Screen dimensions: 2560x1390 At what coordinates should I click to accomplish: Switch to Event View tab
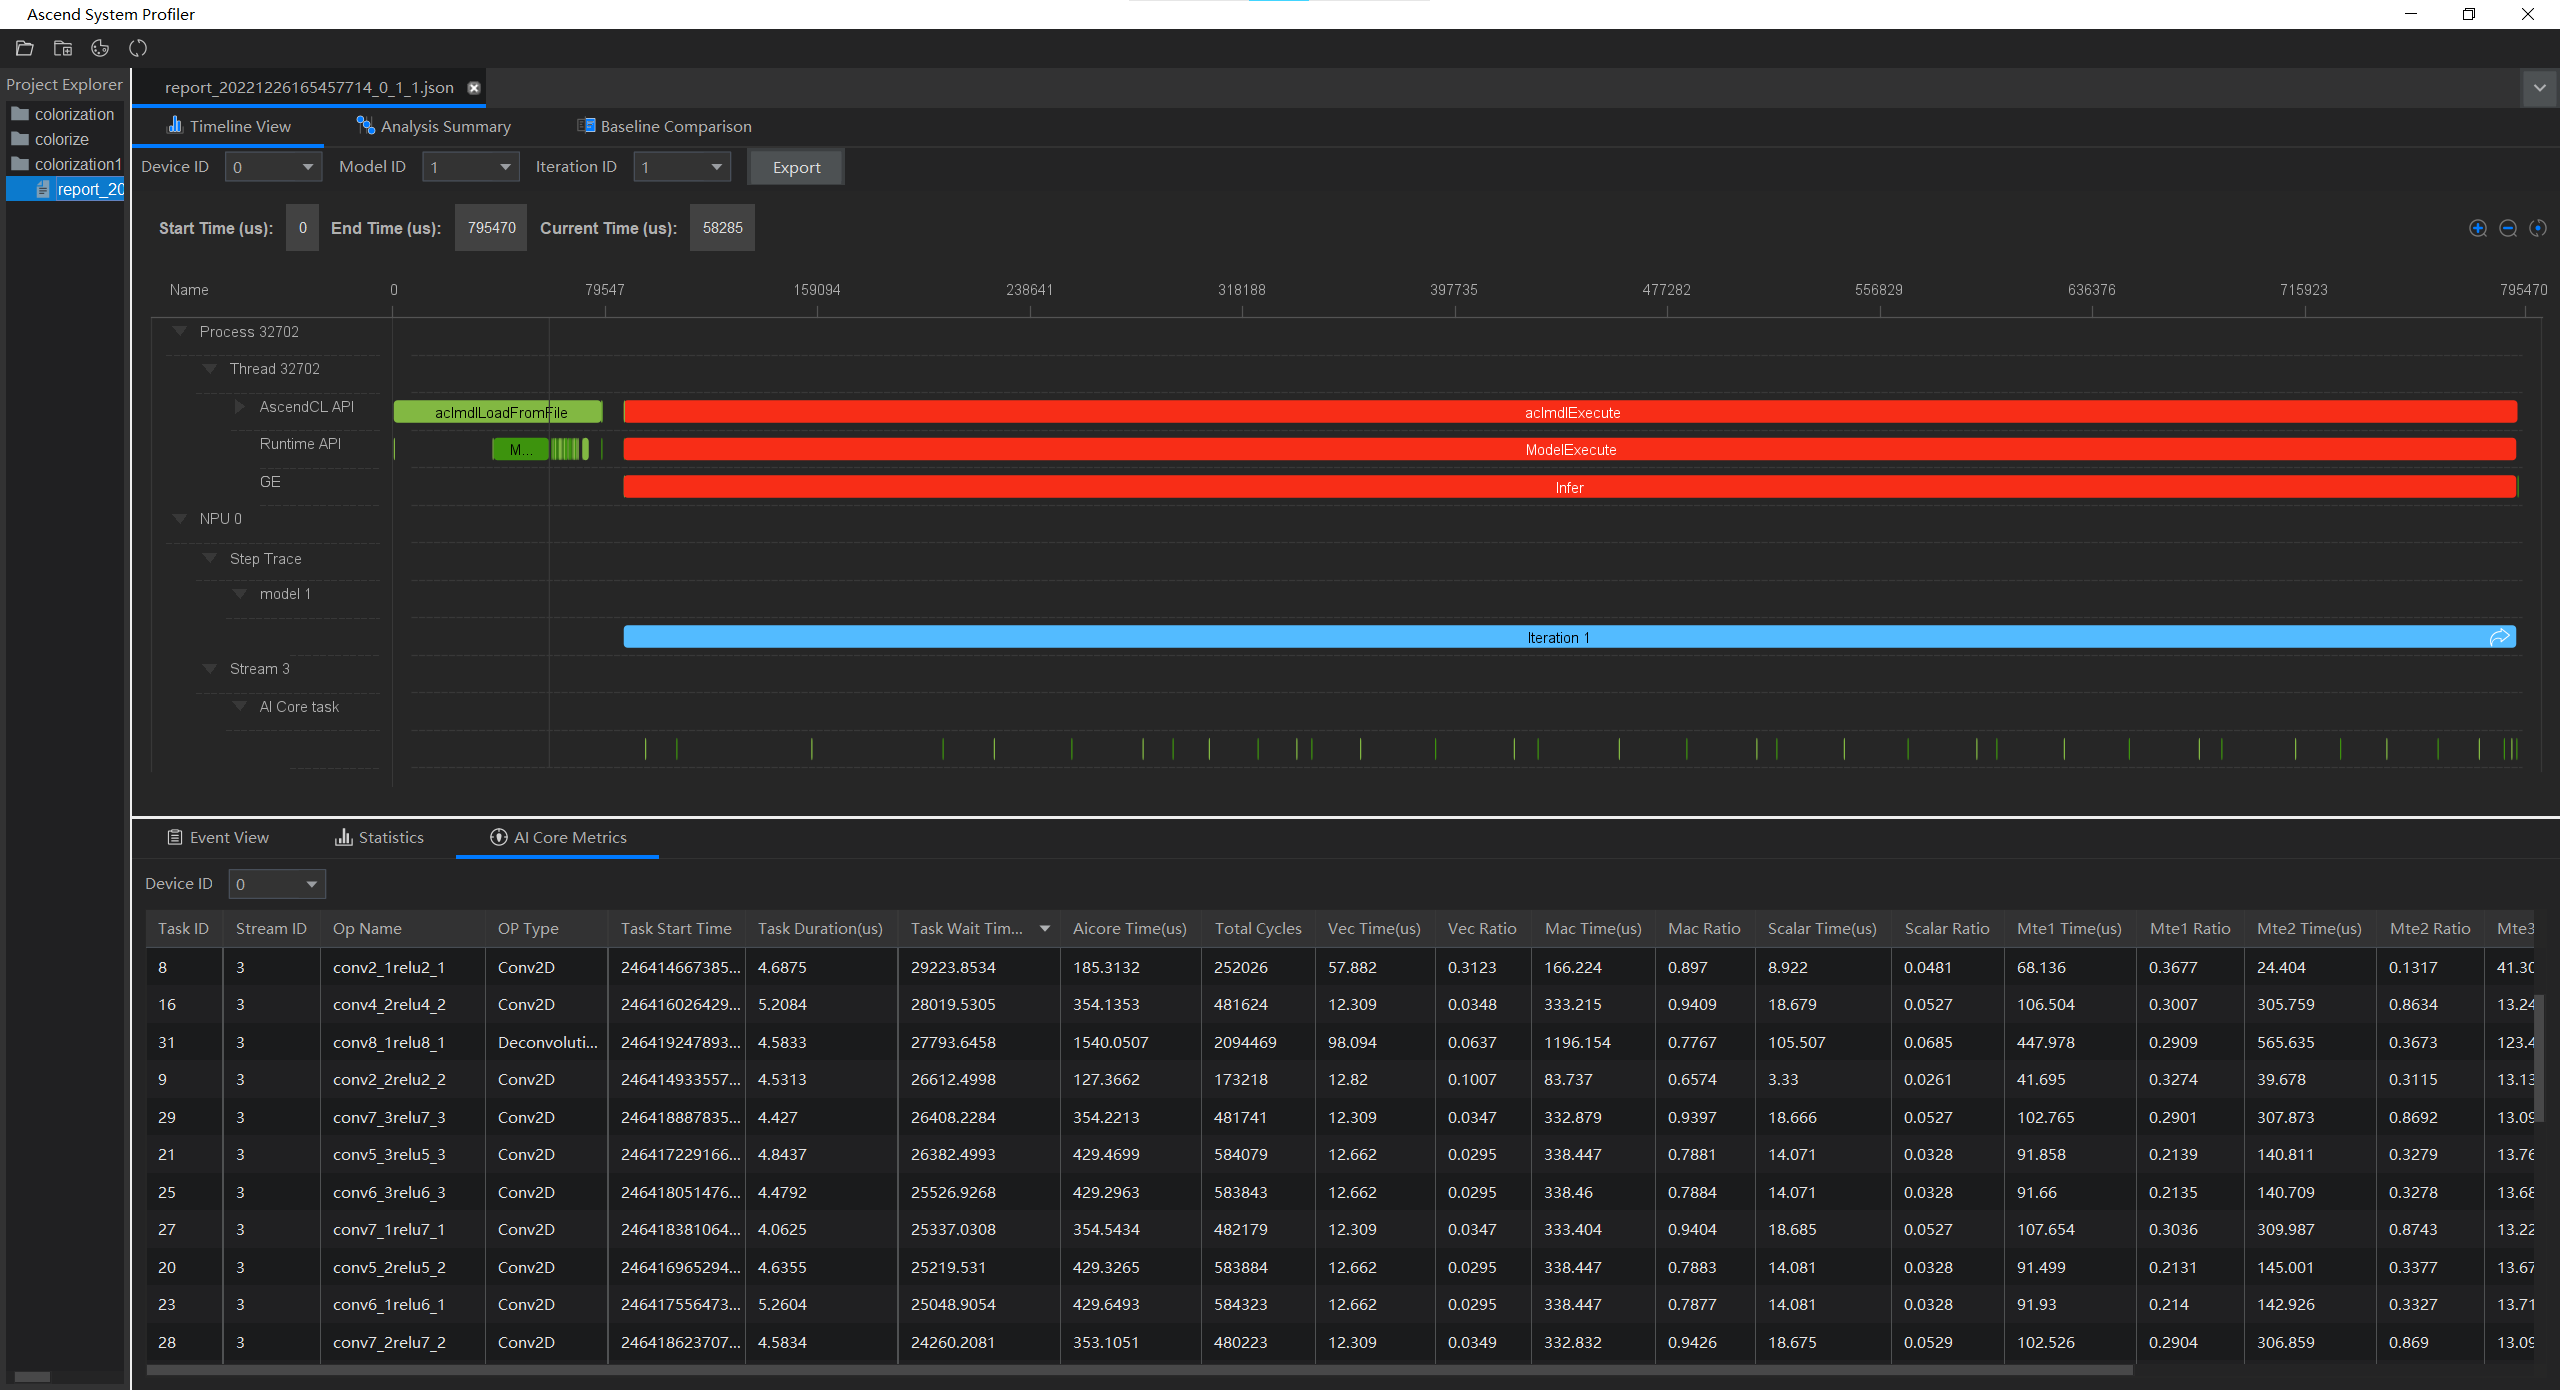click(218, 838)
